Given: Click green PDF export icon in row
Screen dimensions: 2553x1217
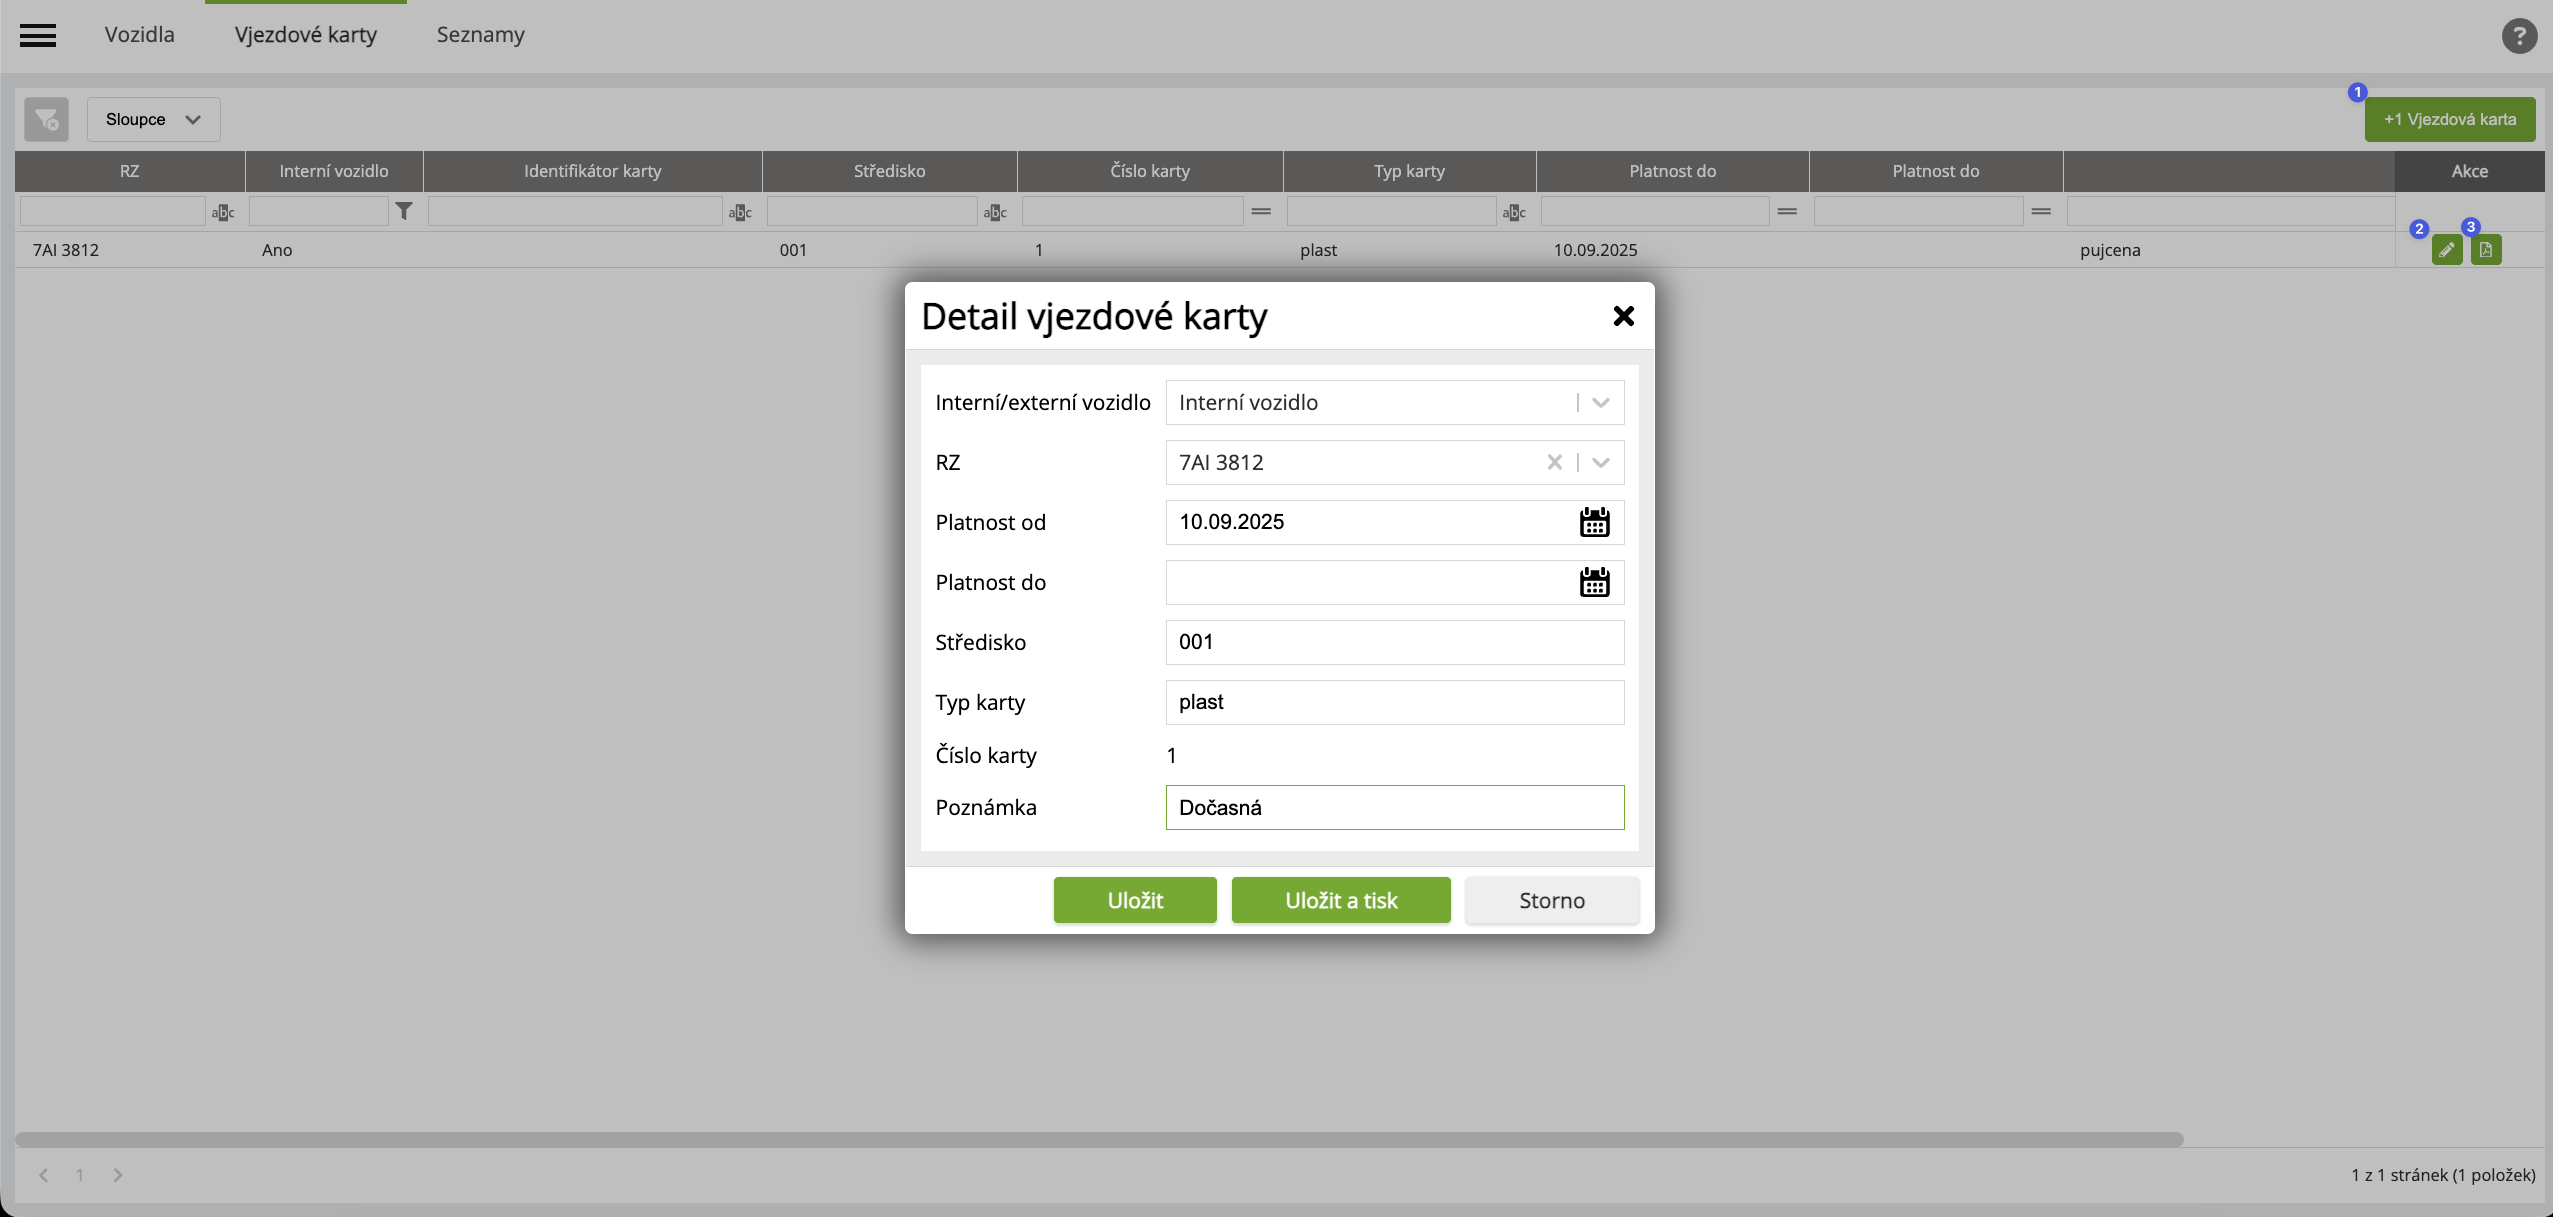Looking at the screenshot, I should (2486, 250).
